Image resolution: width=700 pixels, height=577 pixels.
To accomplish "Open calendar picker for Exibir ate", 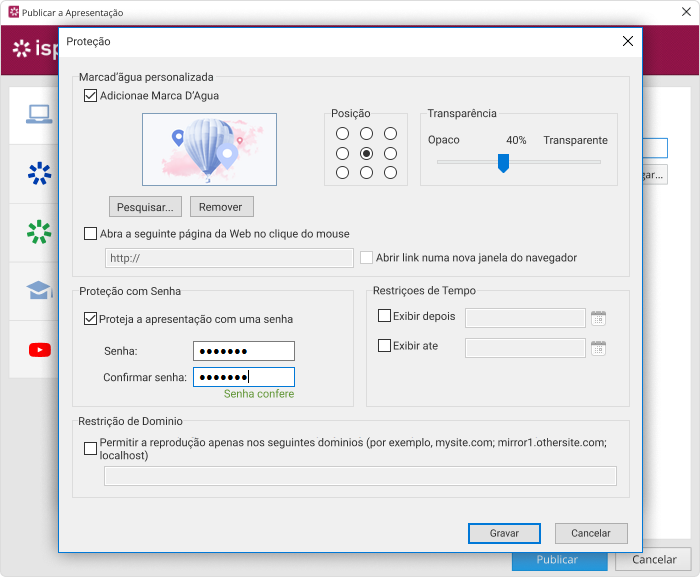I will point(598,348).
